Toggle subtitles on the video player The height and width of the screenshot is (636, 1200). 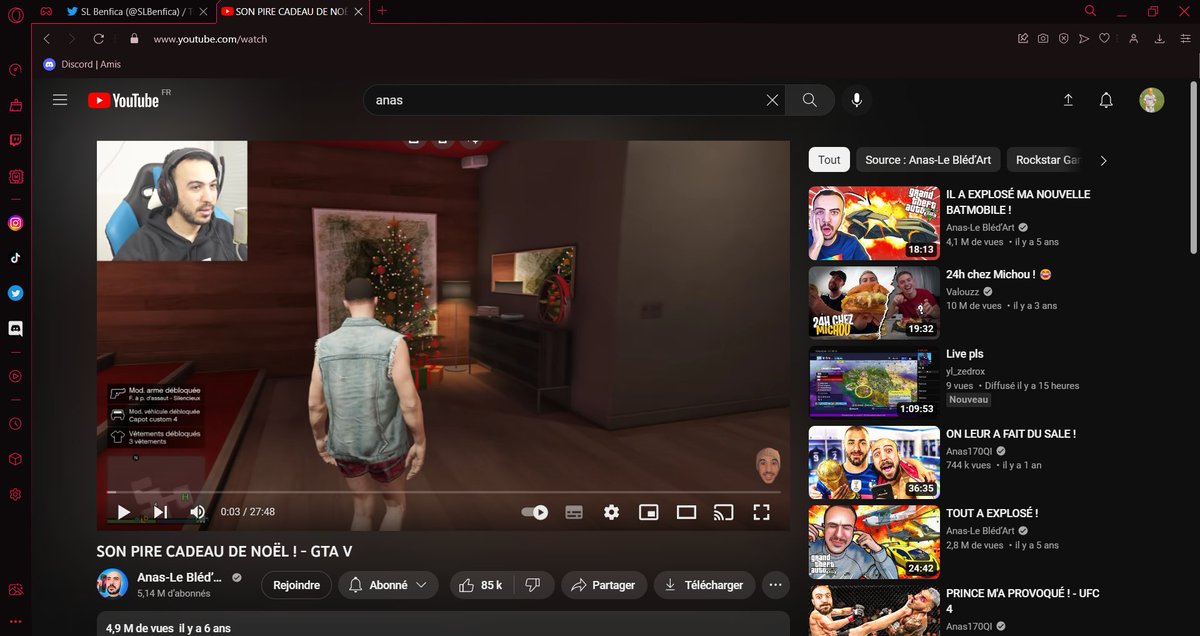click(x=574, y=512)
